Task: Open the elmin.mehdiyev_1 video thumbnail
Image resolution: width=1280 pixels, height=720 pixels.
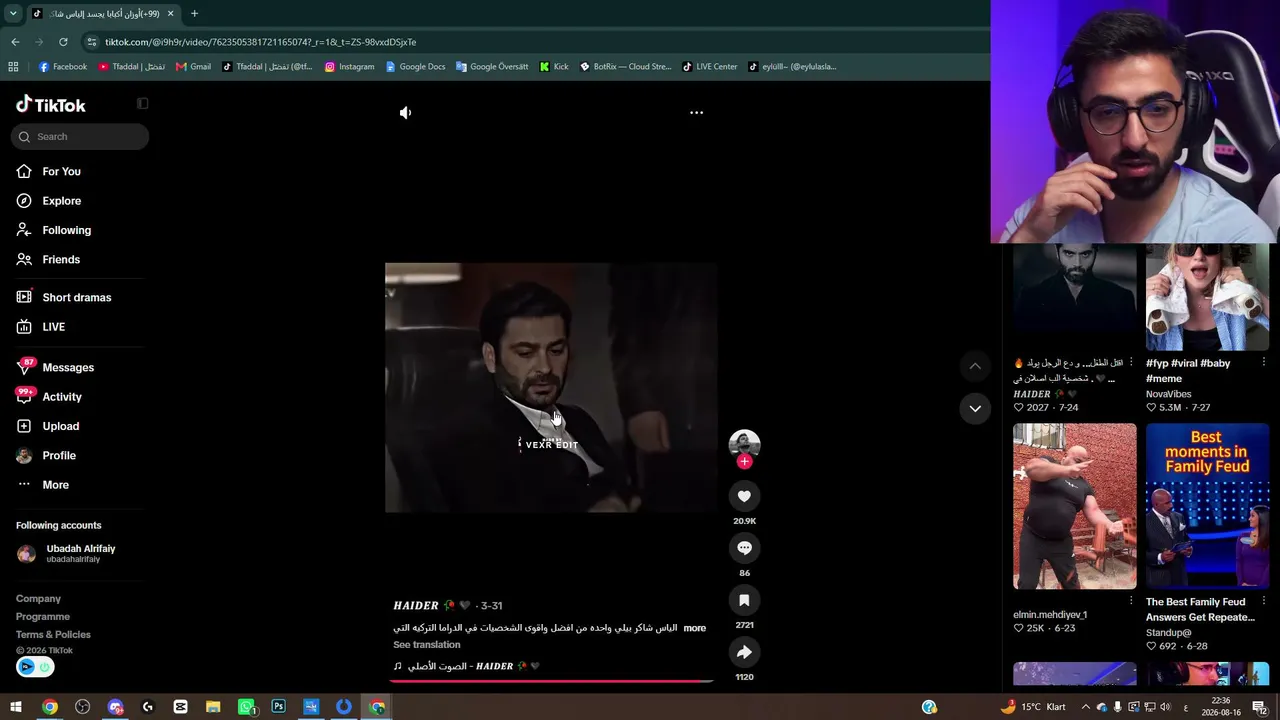Action: (x=1075, y=507)
